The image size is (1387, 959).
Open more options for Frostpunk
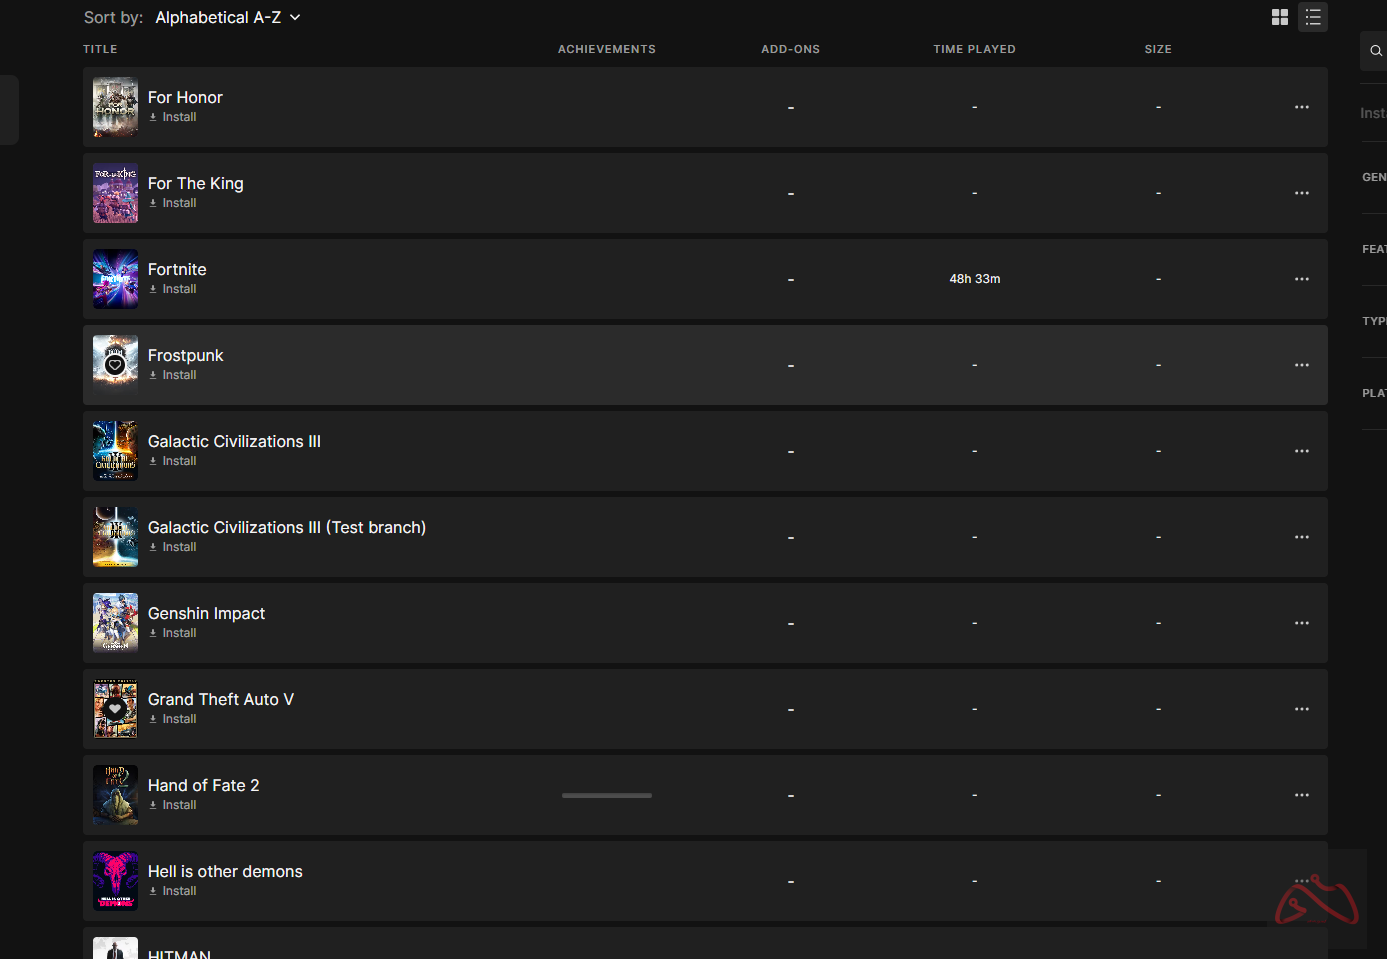pyautogui.click(x=1301, y=365)
